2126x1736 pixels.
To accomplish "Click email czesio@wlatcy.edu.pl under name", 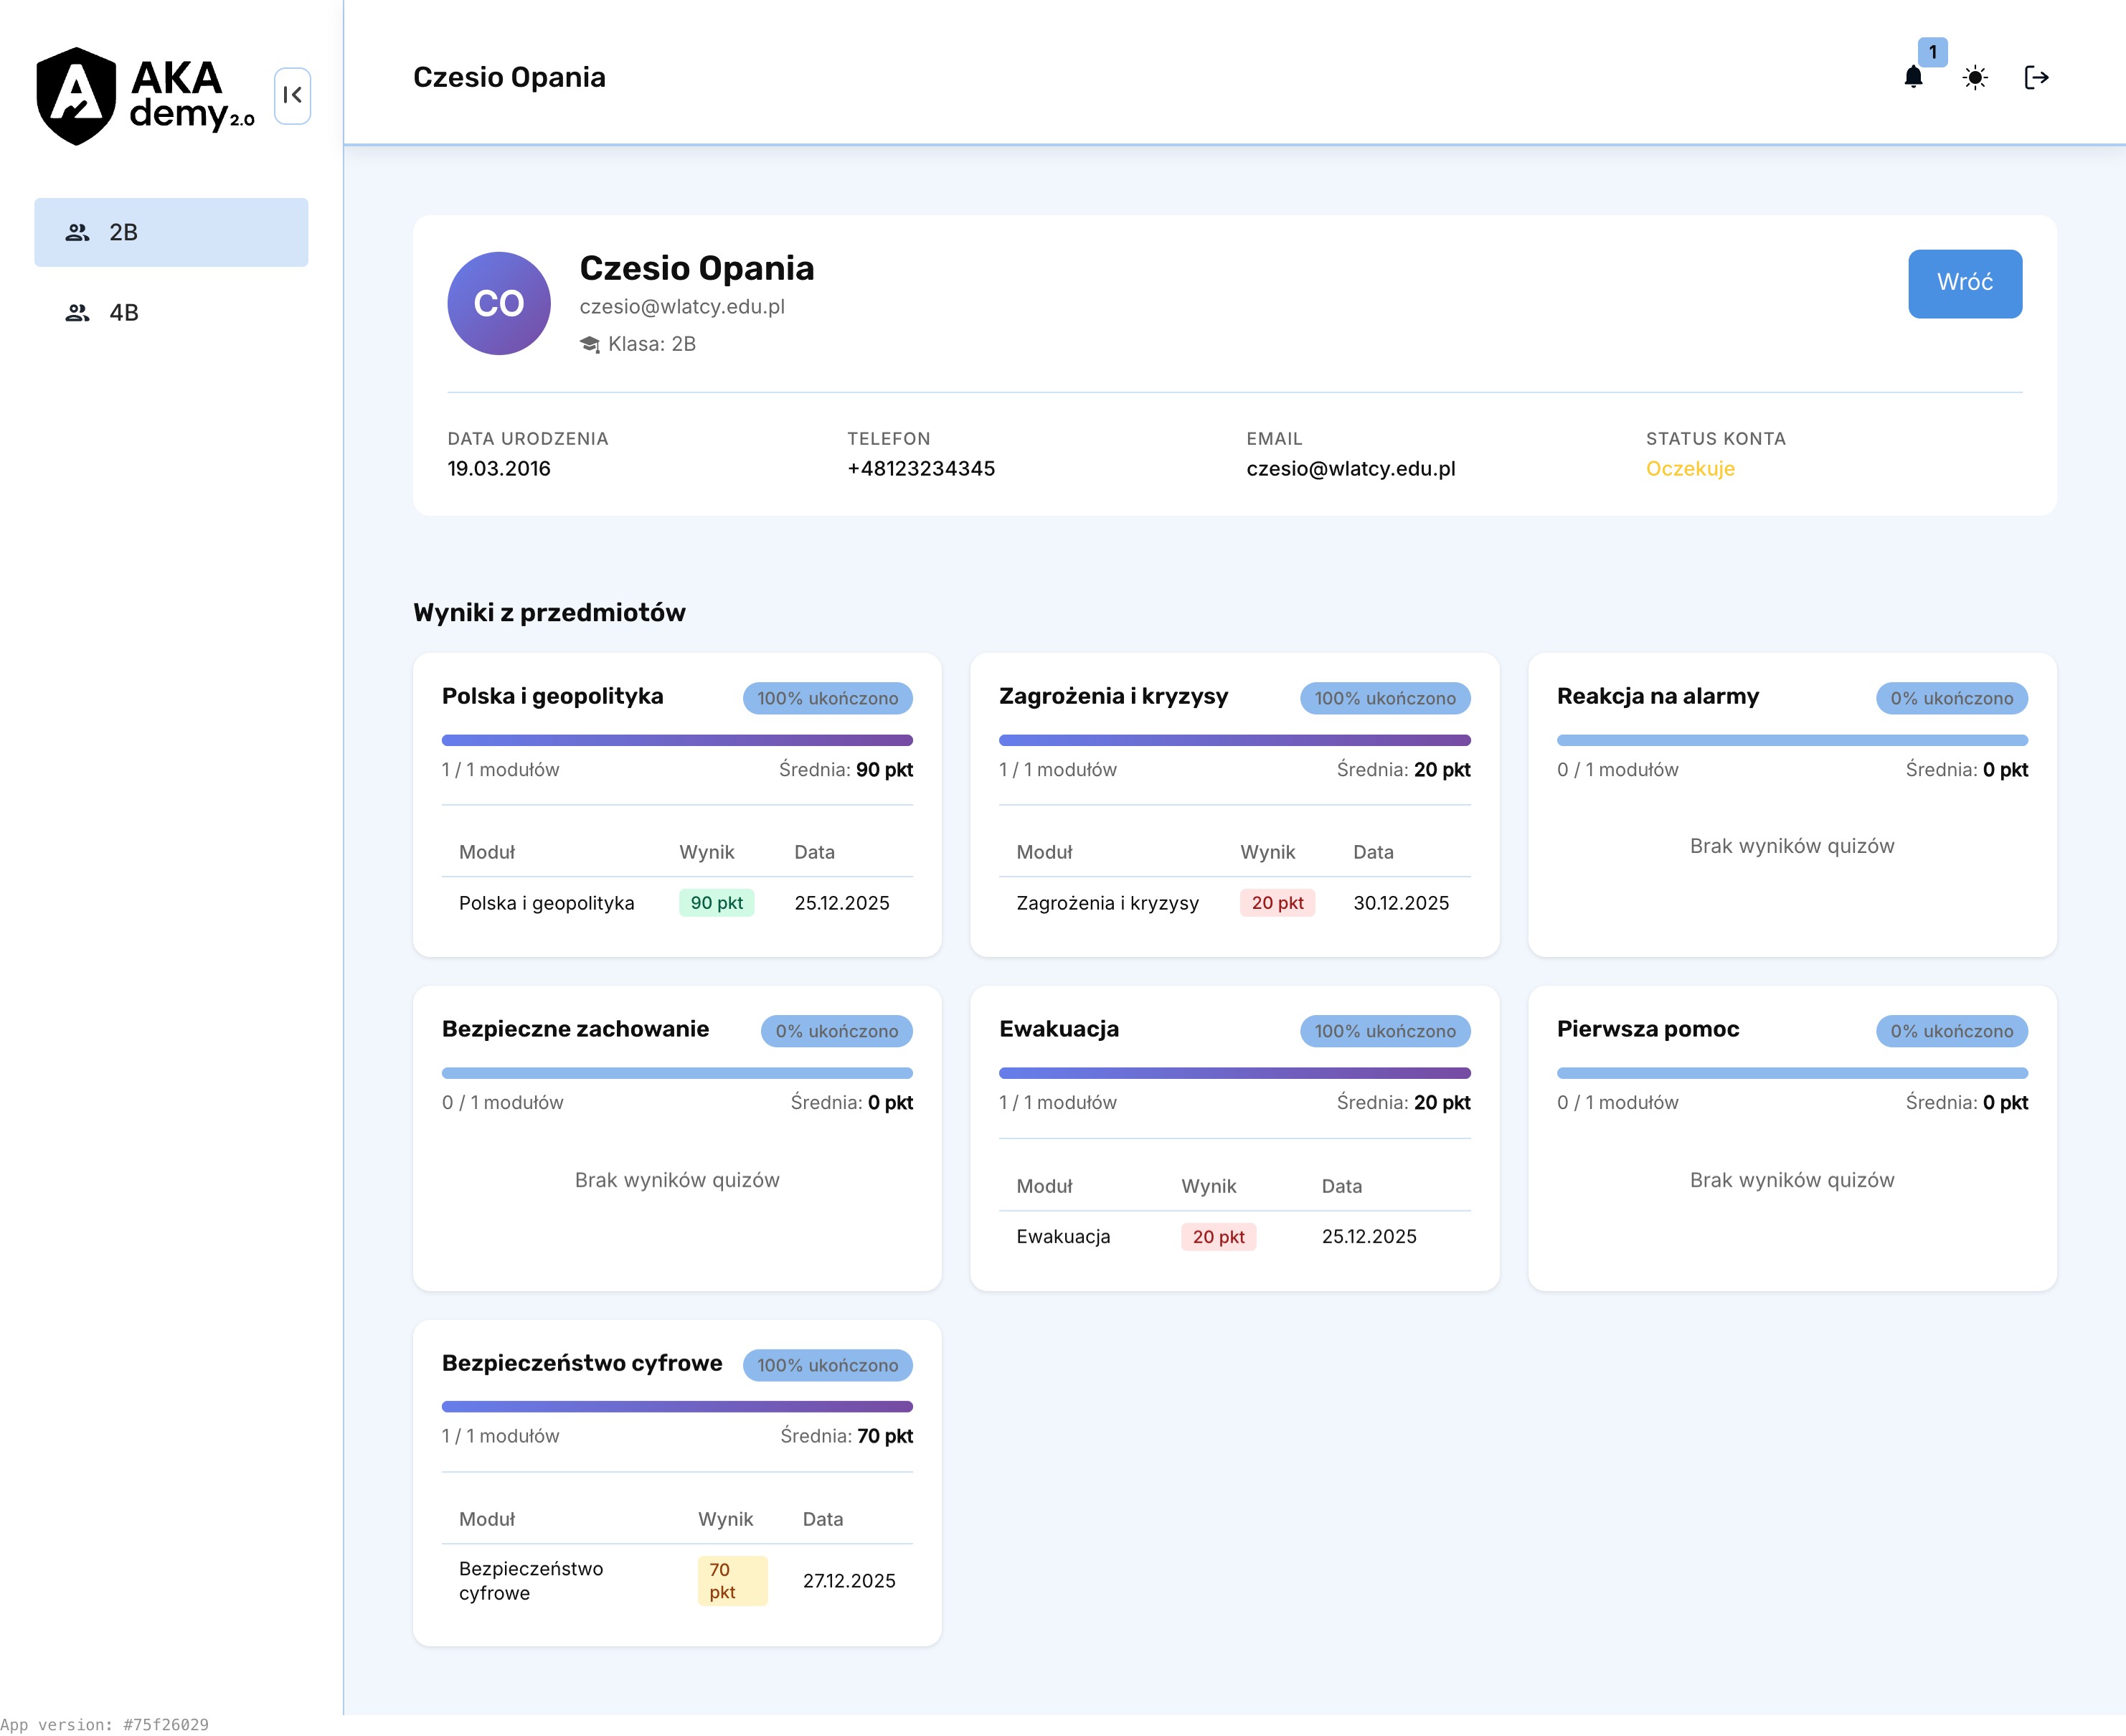I will (x=682, y=307).
